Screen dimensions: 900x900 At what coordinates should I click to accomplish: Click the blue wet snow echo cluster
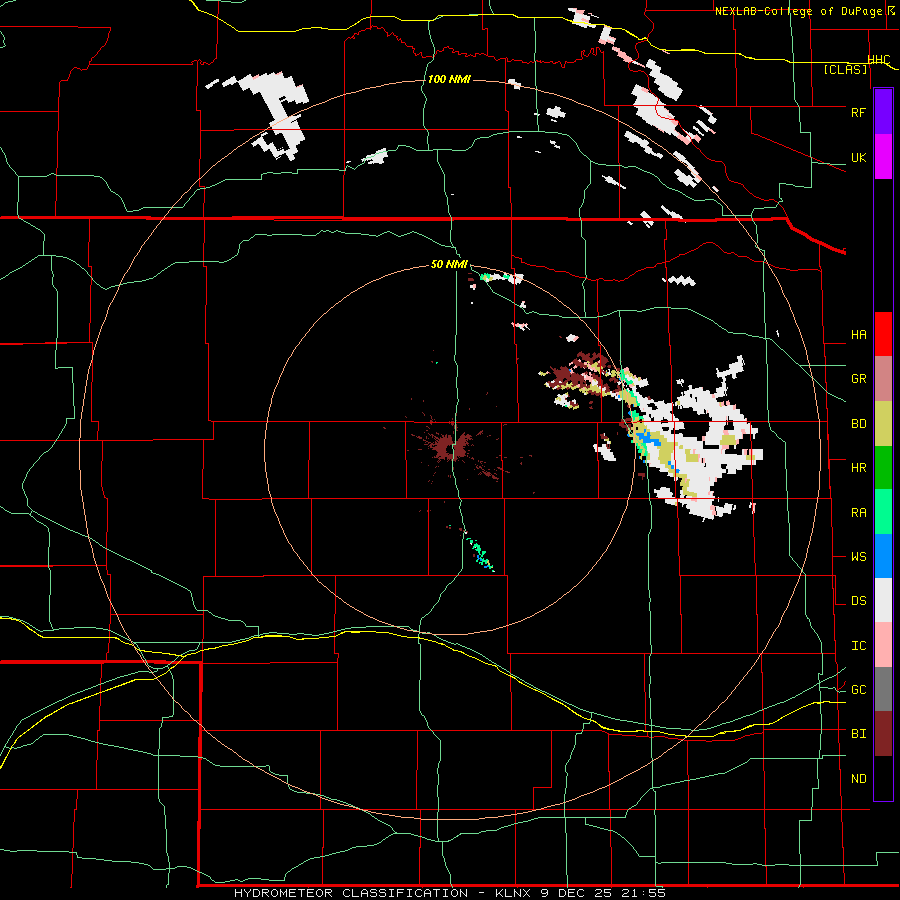pos(648,440)
